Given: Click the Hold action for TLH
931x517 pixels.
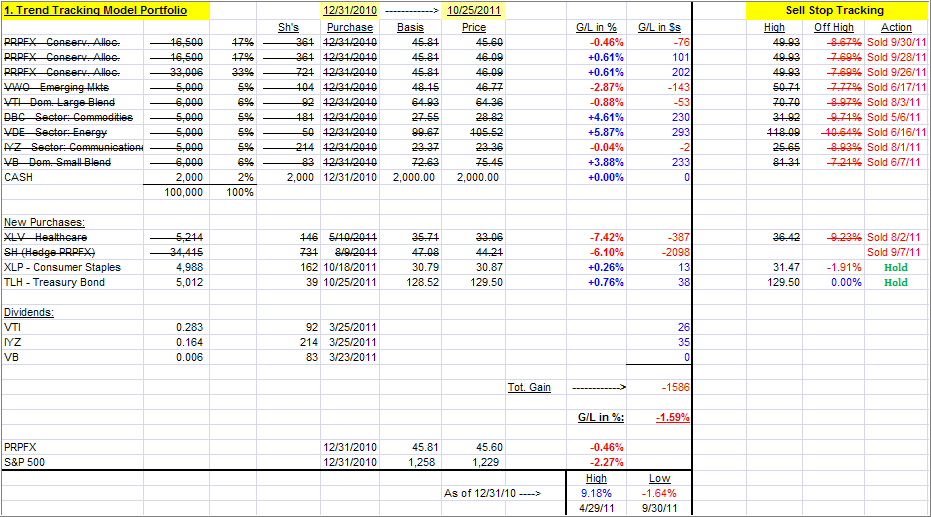Looking at the screenshot, I should pos(896,283).
